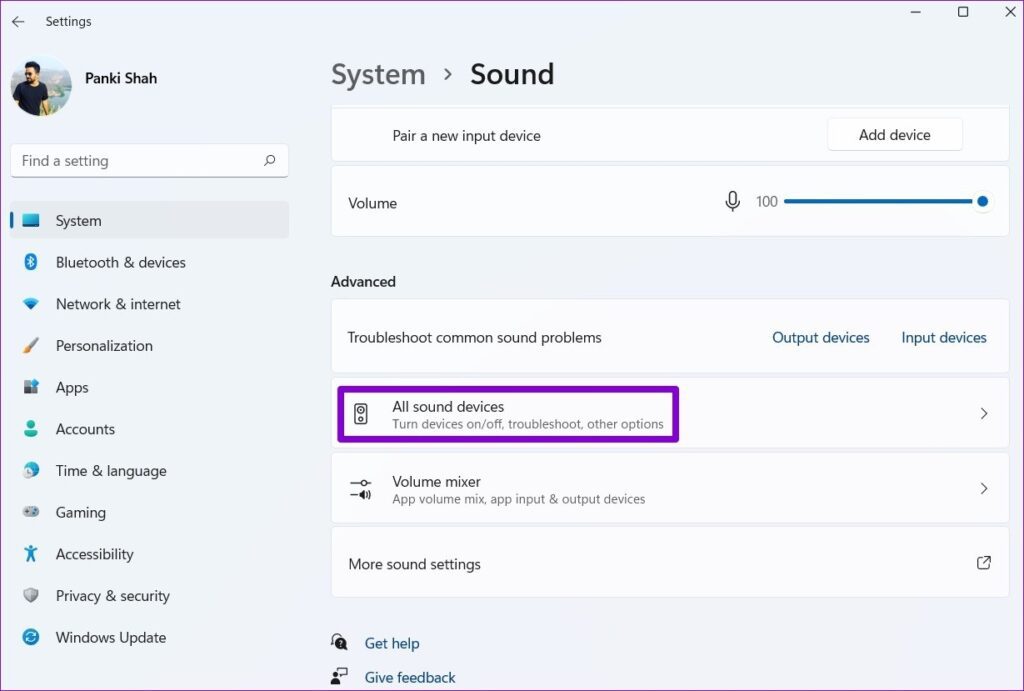Image resolution: width=1024 pixels, height=691 pixels.
Task: Select System in the breadcrumb
Action: [378, 74]
